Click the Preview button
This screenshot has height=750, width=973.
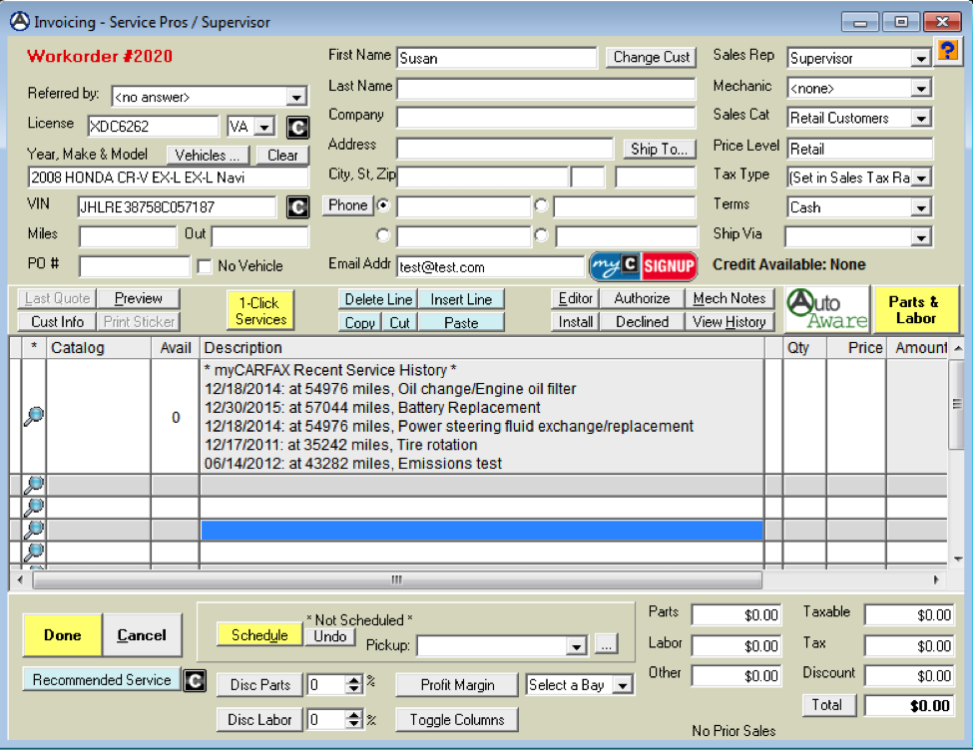point(138,298)
